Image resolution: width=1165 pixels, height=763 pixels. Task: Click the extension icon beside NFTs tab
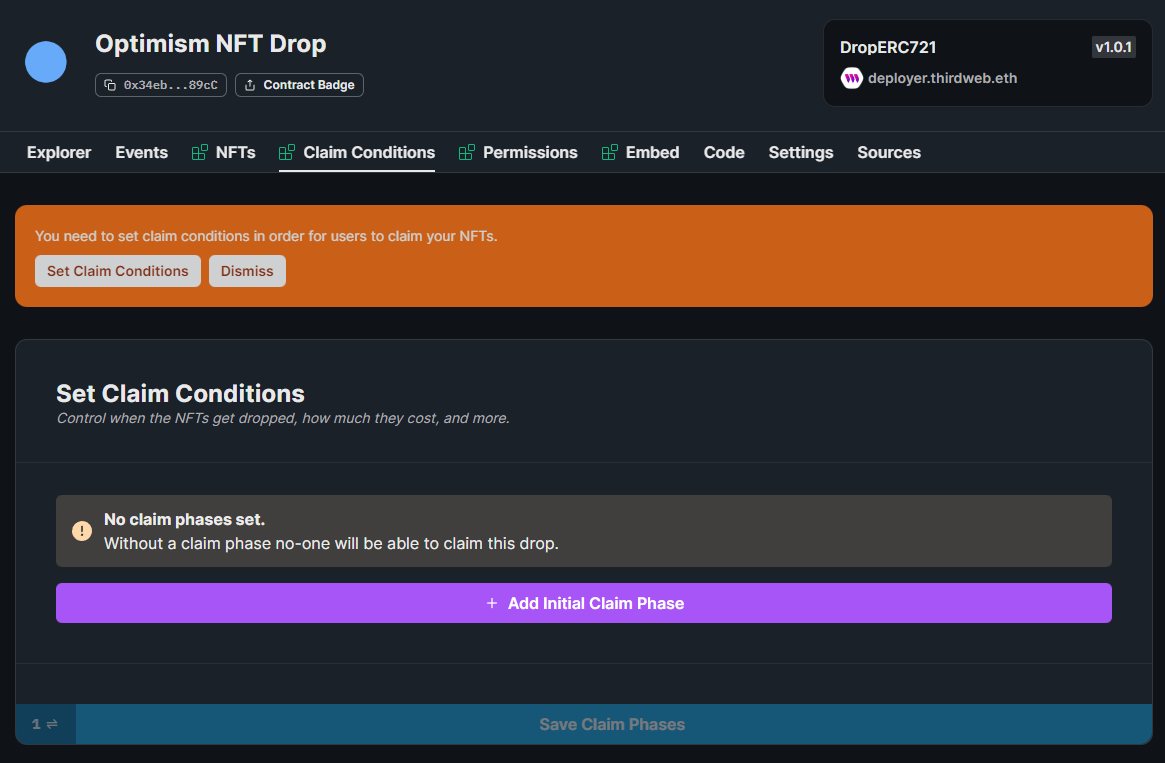coord(199,152)
